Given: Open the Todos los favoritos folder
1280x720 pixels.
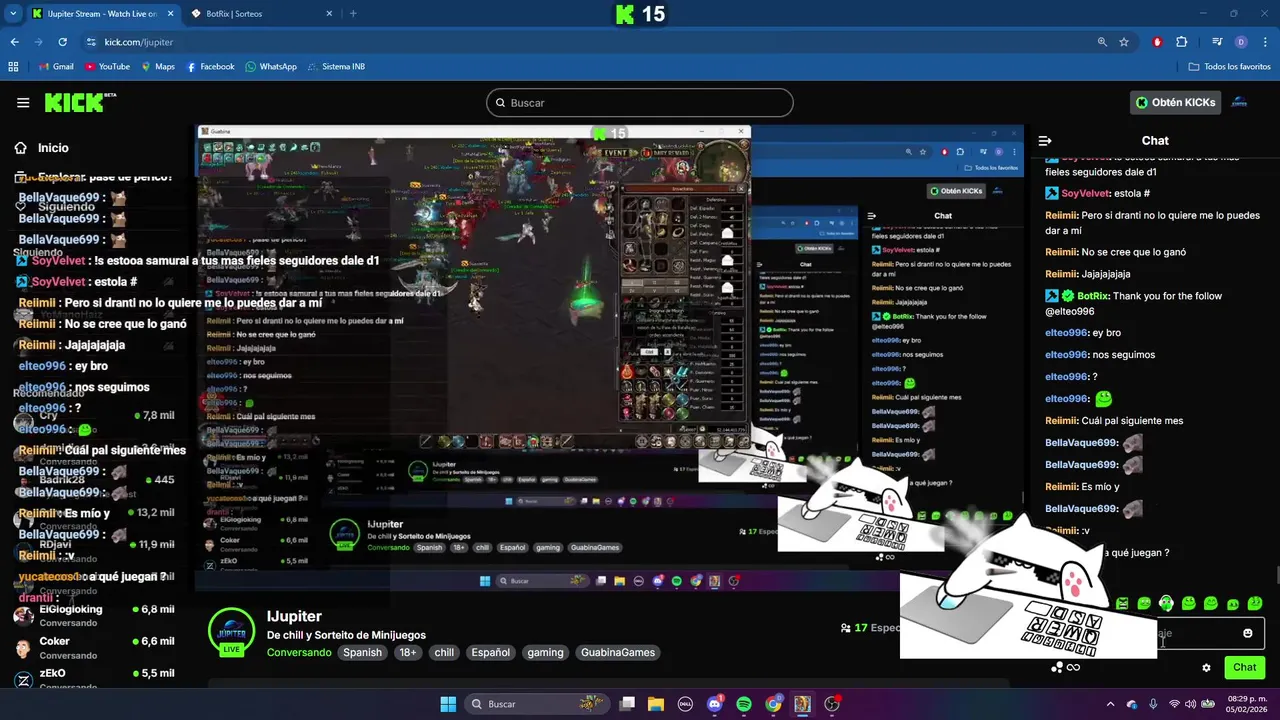Looking at the screenshot, I should (1229, 67).
